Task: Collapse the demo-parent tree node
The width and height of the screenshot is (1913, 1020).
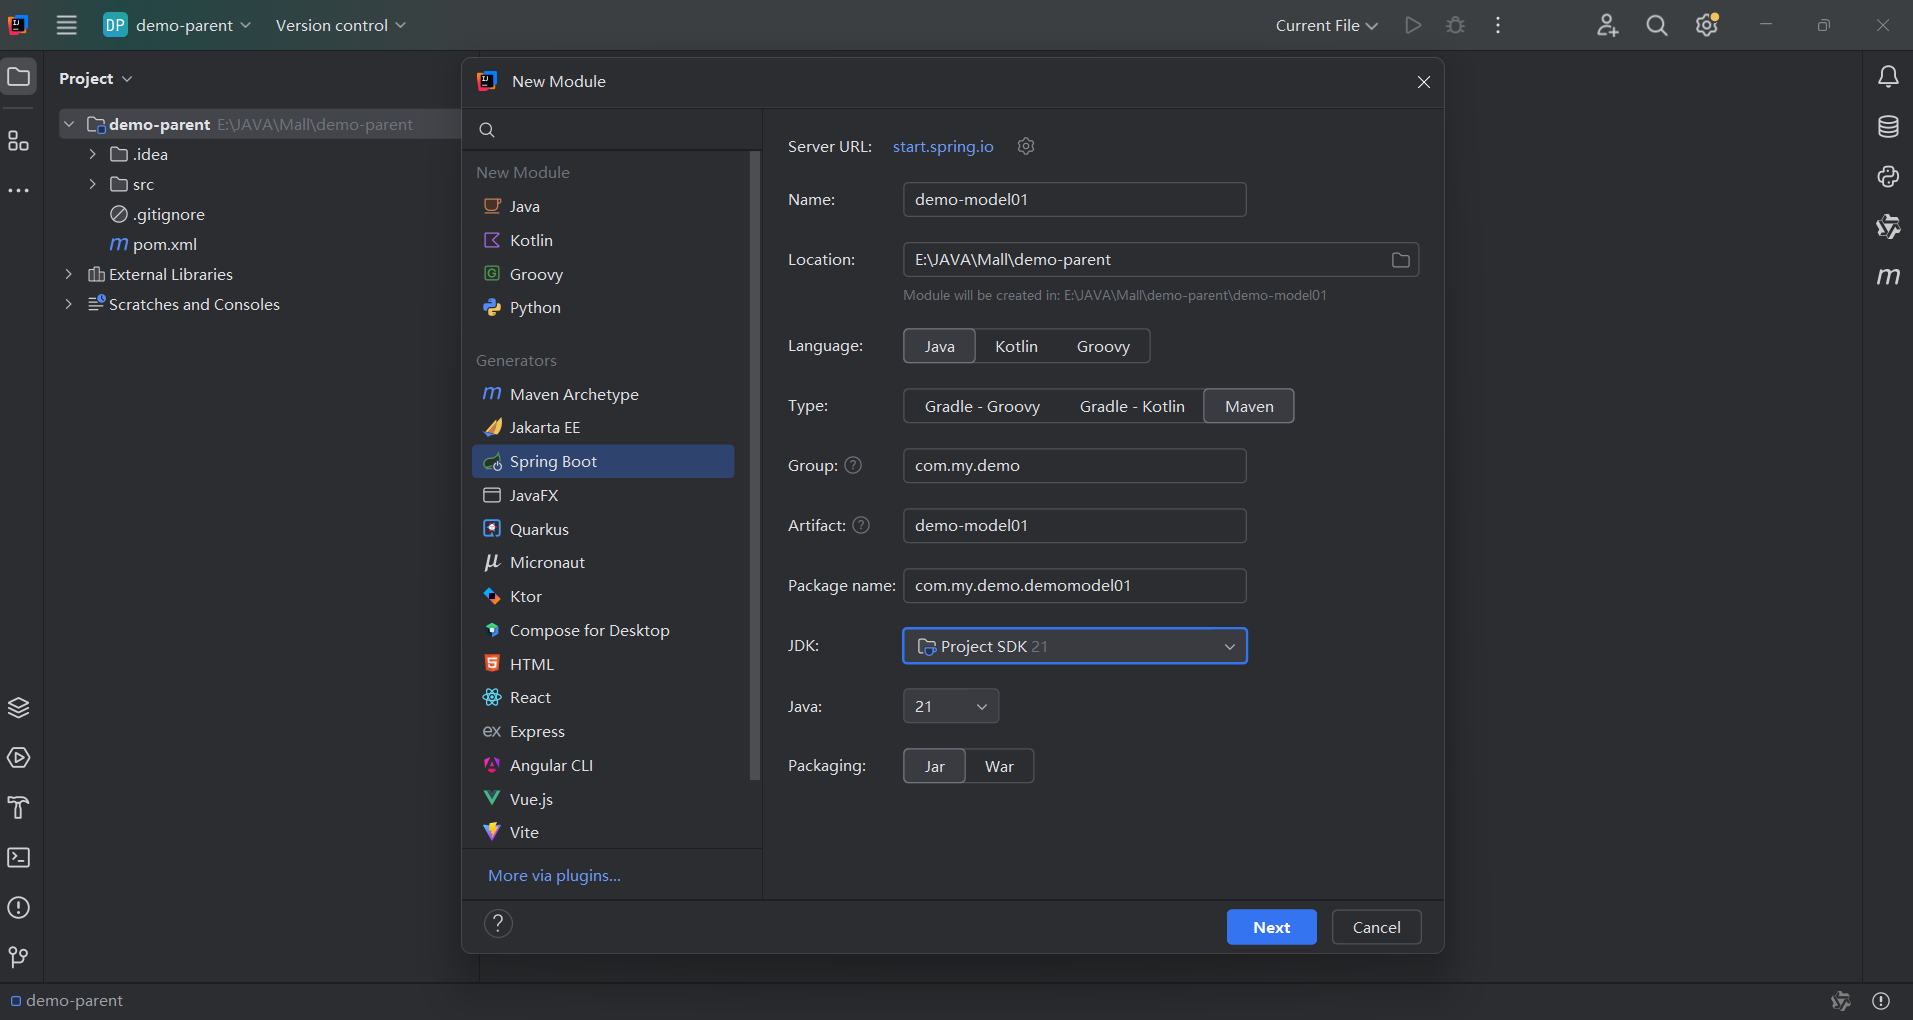Action: coord(69,124)
